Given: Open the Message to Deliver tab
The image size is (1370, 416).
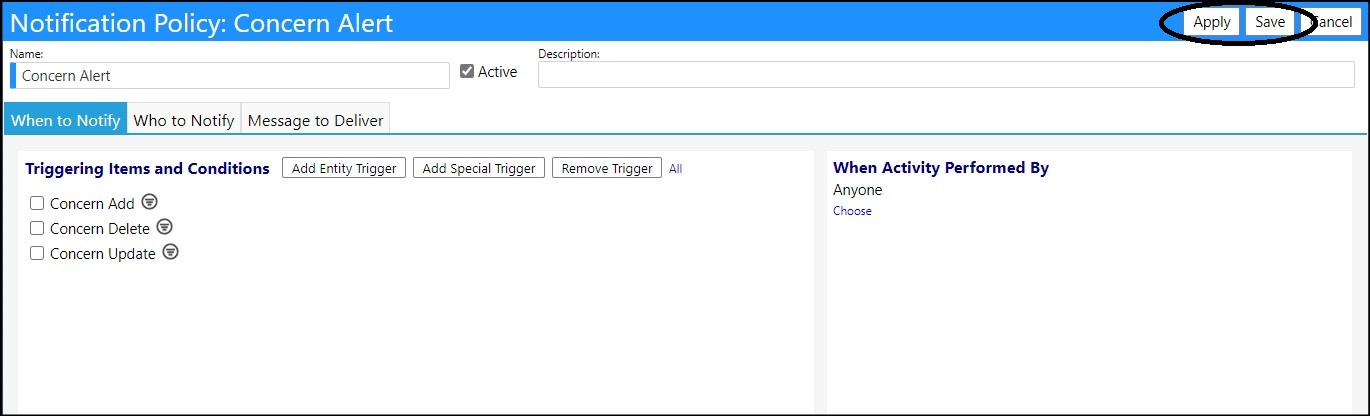Looking at the screenshot, I should click(x=316, y=120).
